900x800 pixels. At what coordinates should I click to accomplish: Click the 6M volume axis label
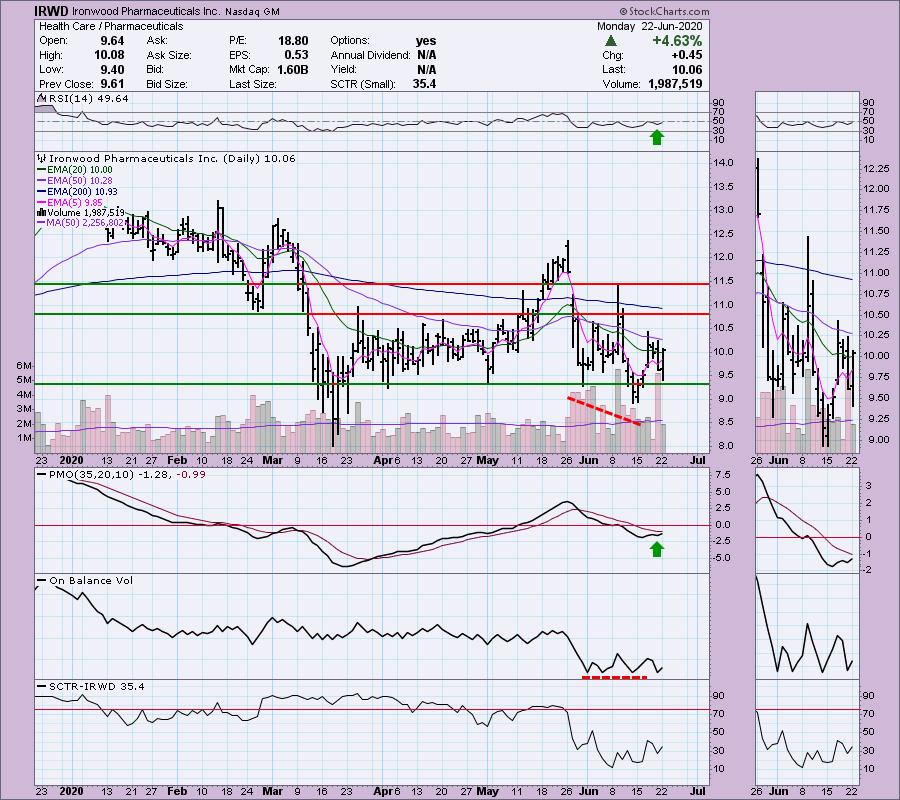[24, 366]
